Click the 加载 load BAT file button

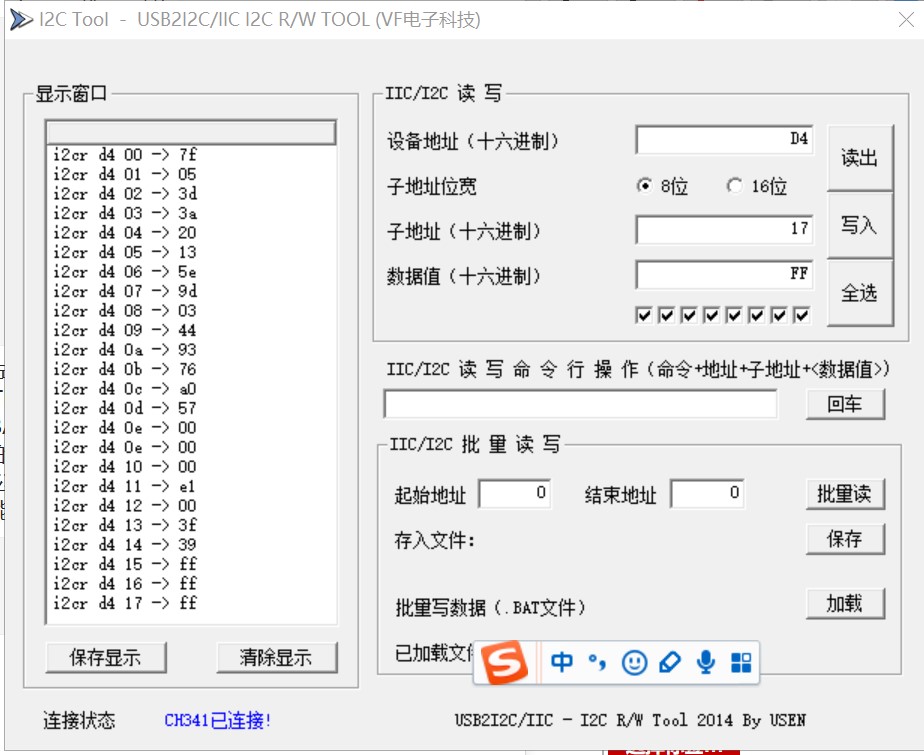click(844, 604)
